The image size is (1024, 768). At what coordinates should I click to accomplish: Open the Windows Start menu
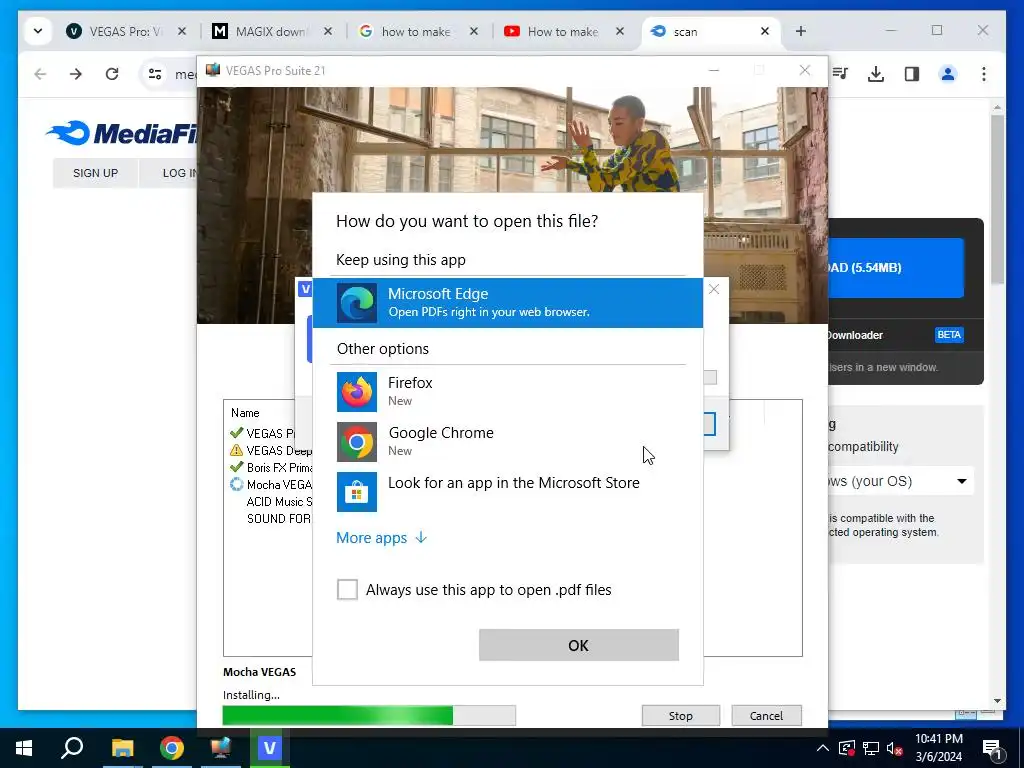pyautogui.click(x=24, y=748)
